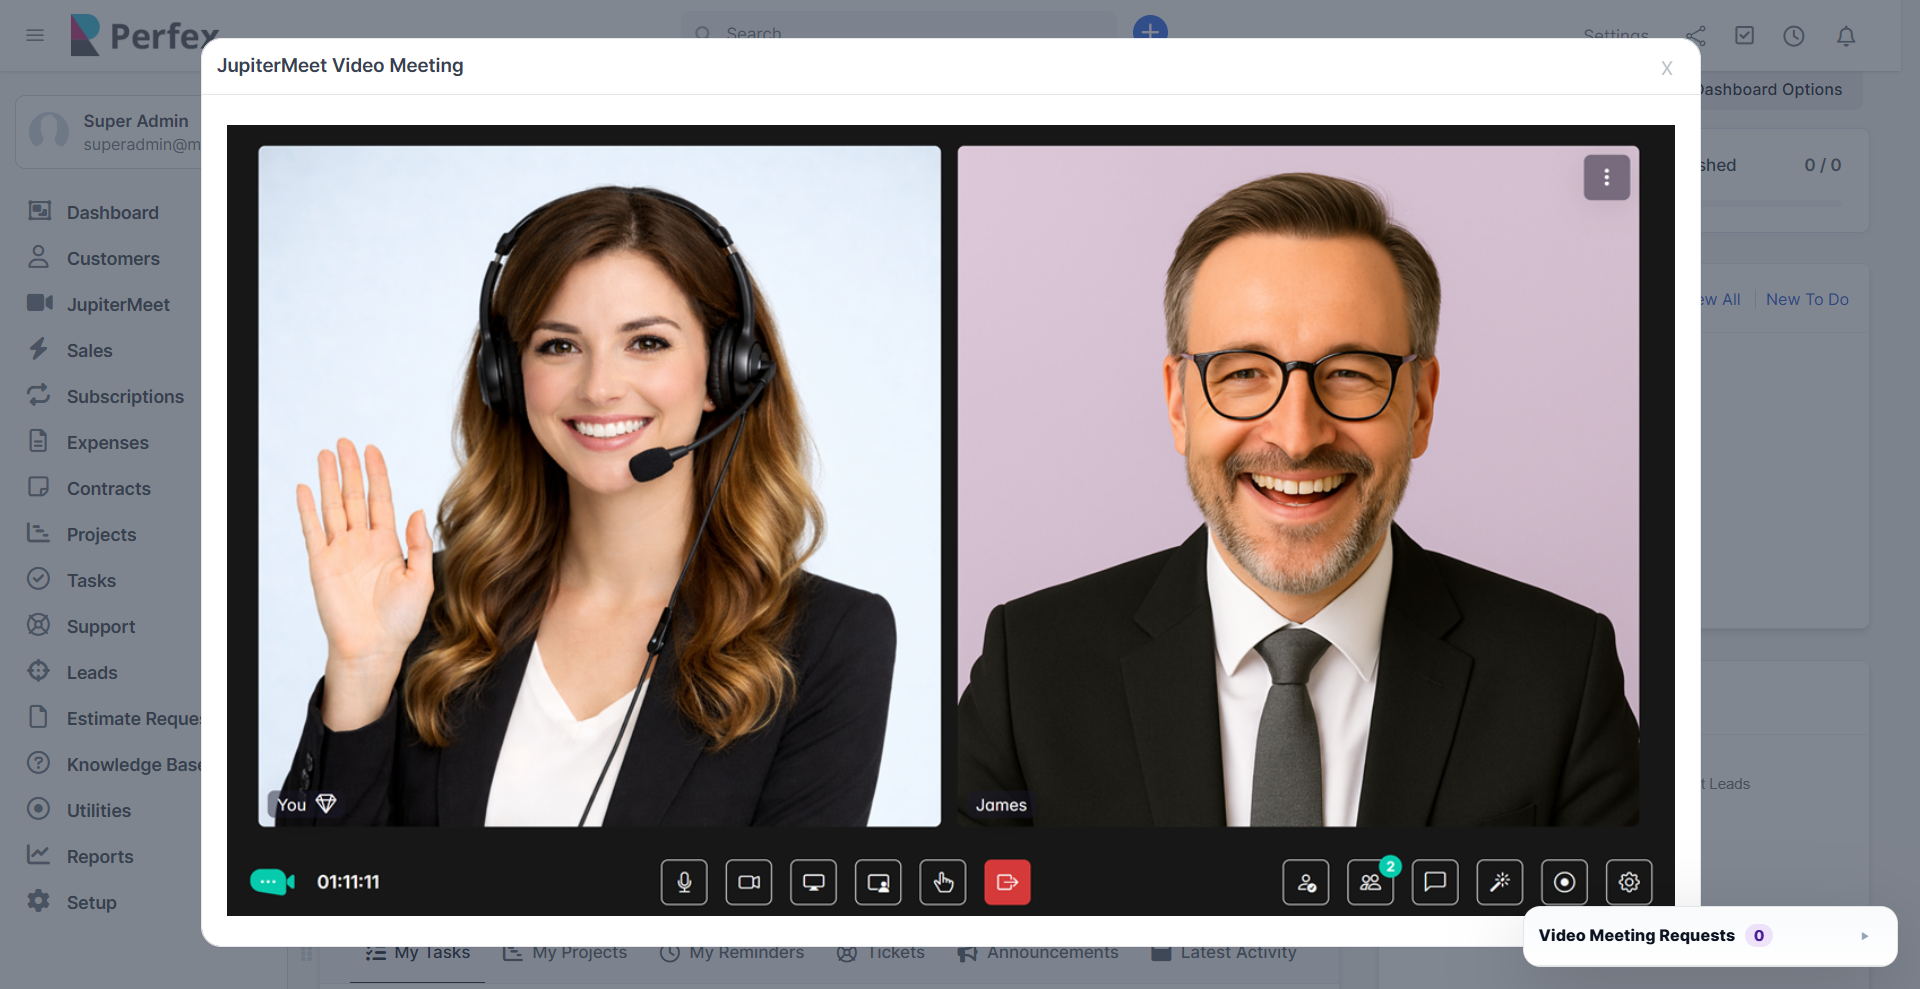Open the user approval icon in toolbar
Screen dimensions: 1920x989
pos(1306,882)
